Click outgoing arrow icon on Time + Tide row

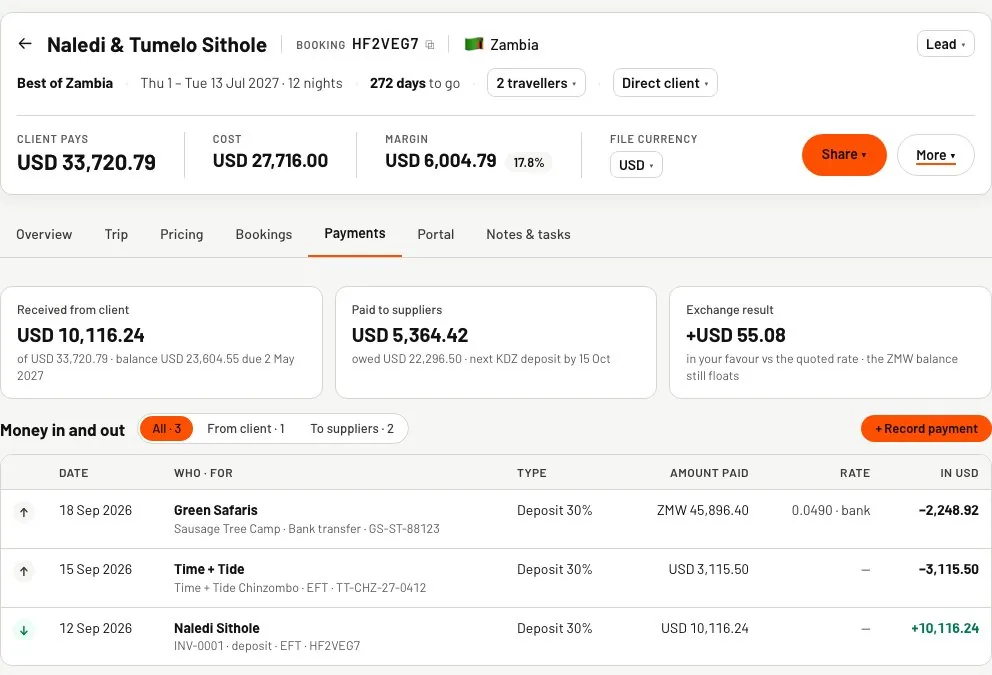tap(24, 571)
